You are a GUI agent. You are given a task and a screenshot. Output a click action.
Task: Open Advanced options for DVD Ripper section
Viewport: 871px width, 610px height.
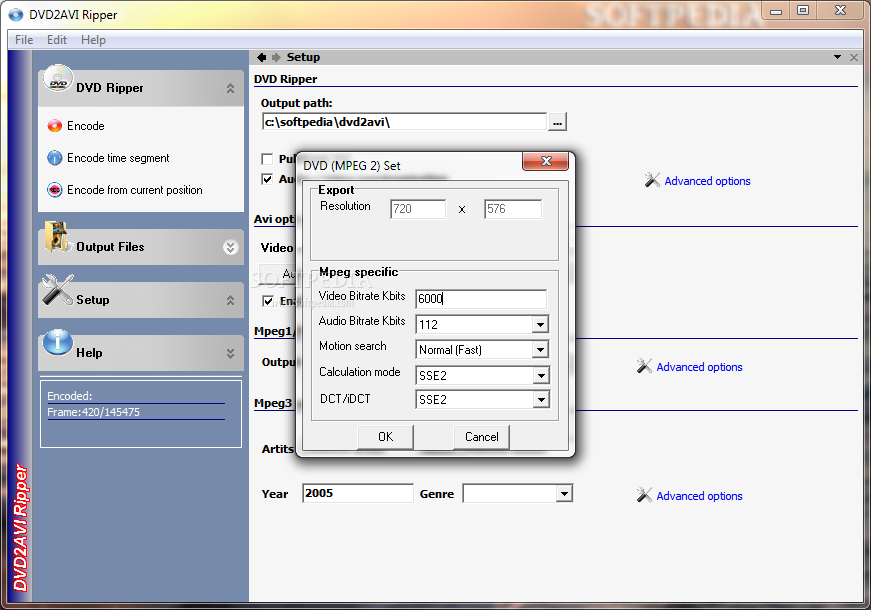point(707,181)
